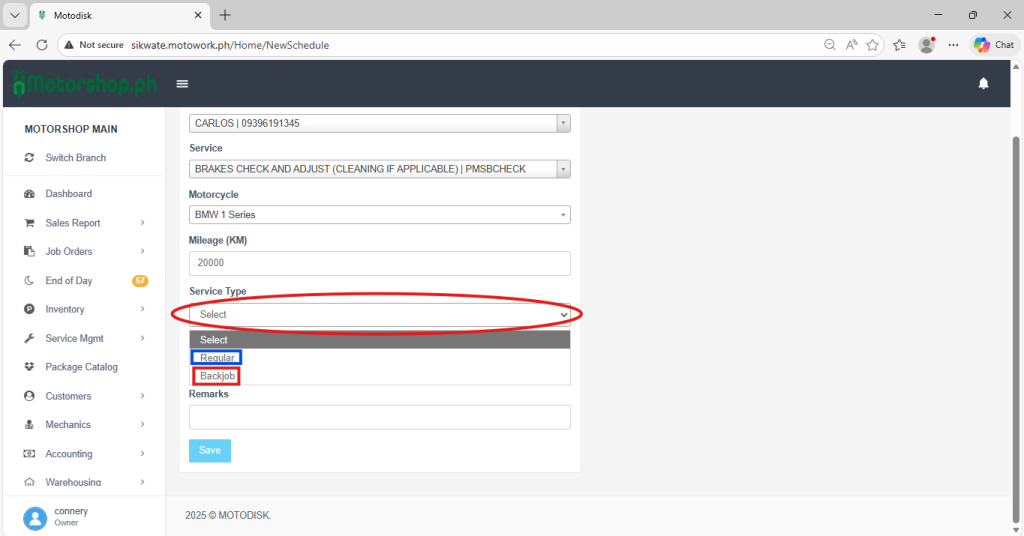Click the connery user avatar
Image resolution: width=1024 pixels, height=536 pixels.
click(35, 517)
